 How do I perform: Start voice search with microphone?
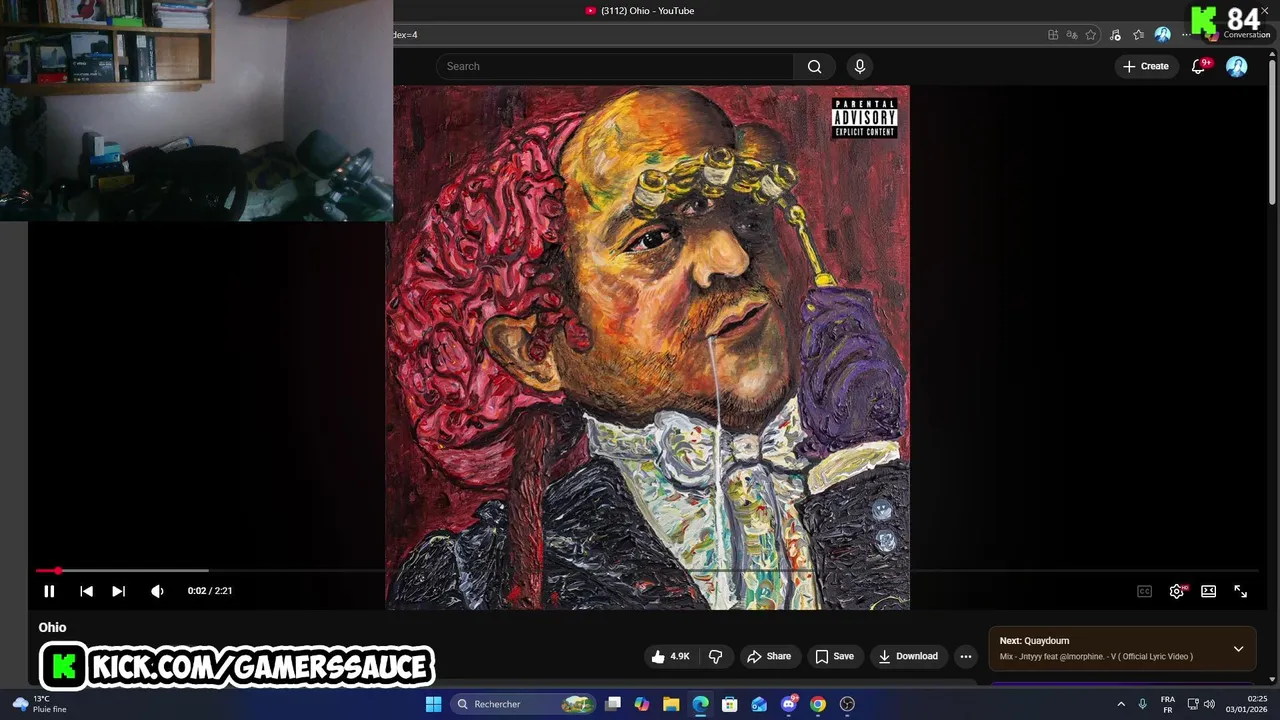(x=859, y=66)
